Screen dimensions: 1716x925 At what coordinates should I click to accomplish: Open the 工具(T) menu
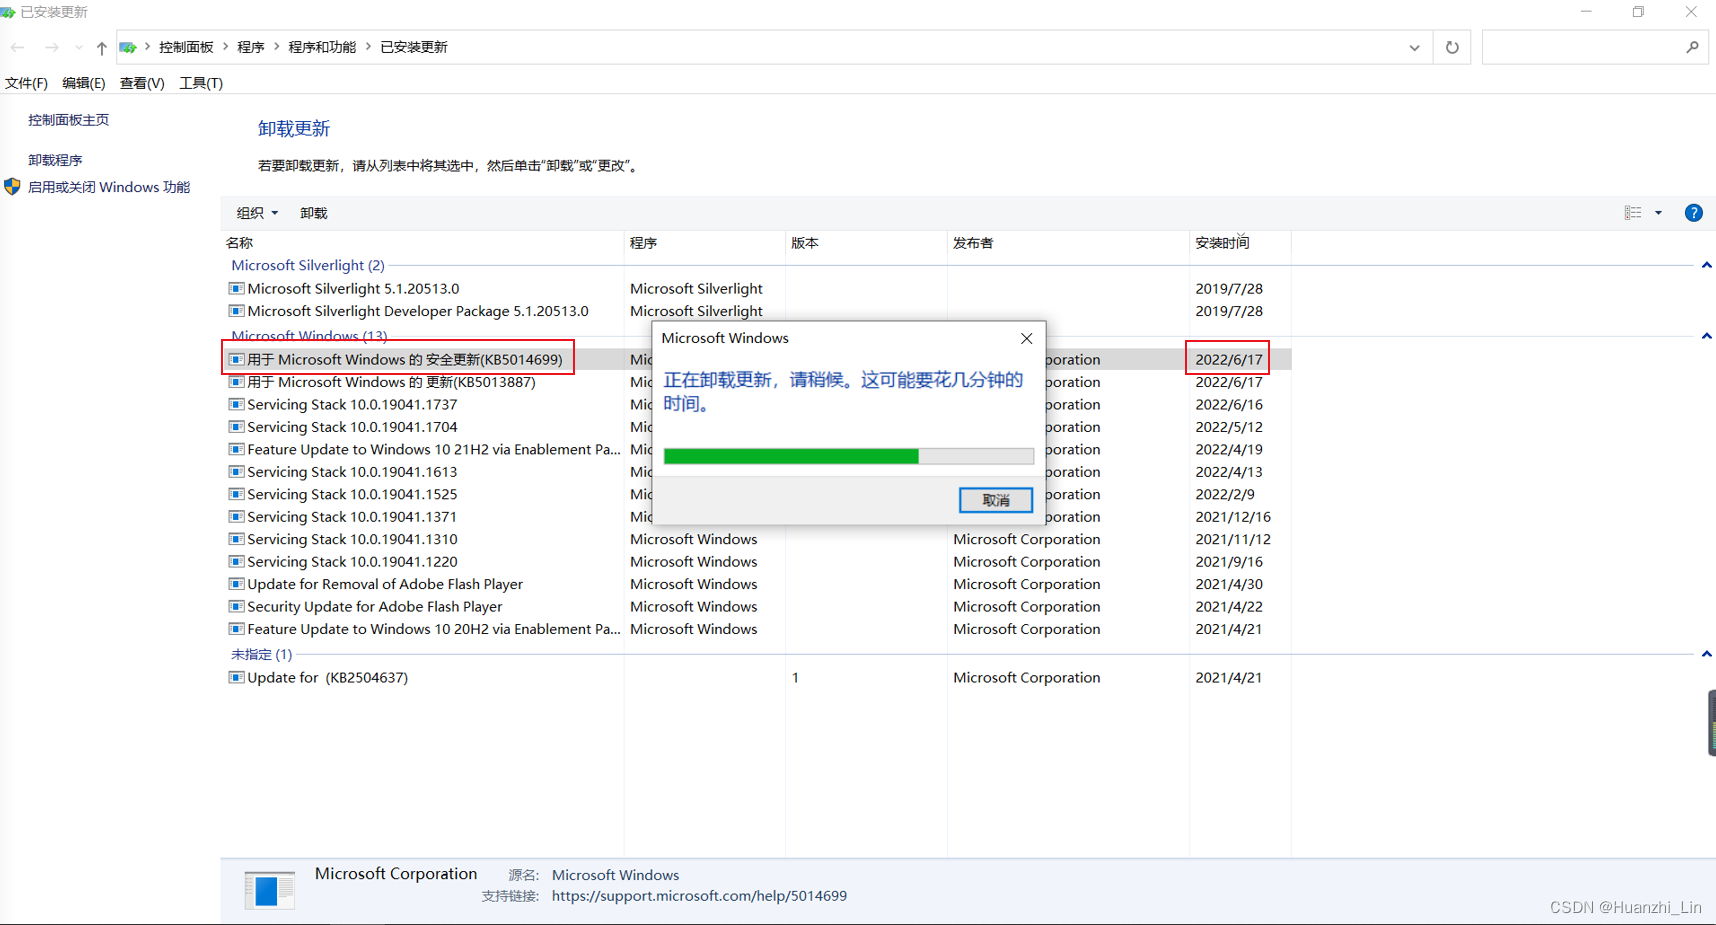[201, 83]
